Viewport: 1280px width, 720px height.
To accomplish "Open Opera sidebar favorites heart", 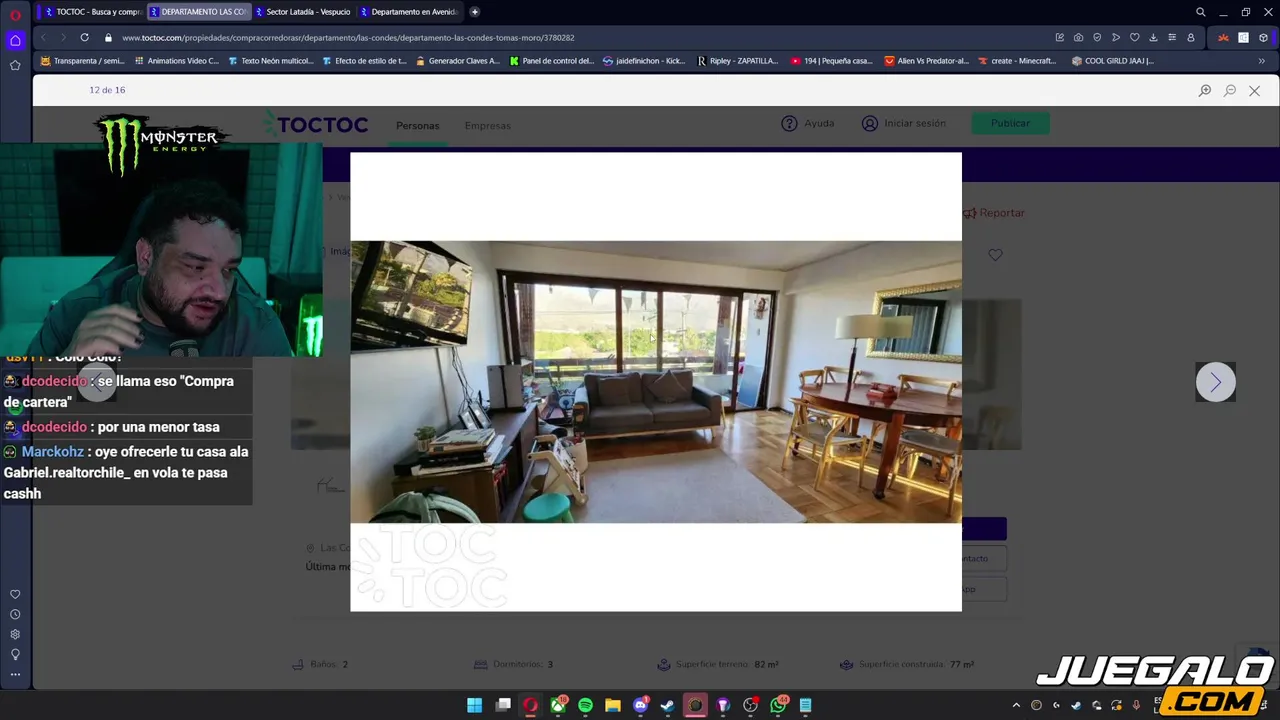I will (x=15, y=594).
